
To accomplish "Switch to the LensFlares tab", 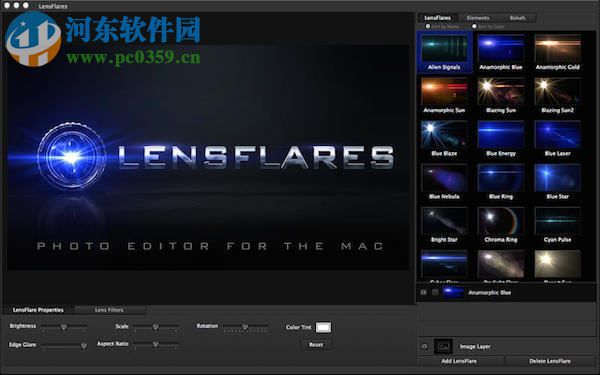I will coord(437,18).
